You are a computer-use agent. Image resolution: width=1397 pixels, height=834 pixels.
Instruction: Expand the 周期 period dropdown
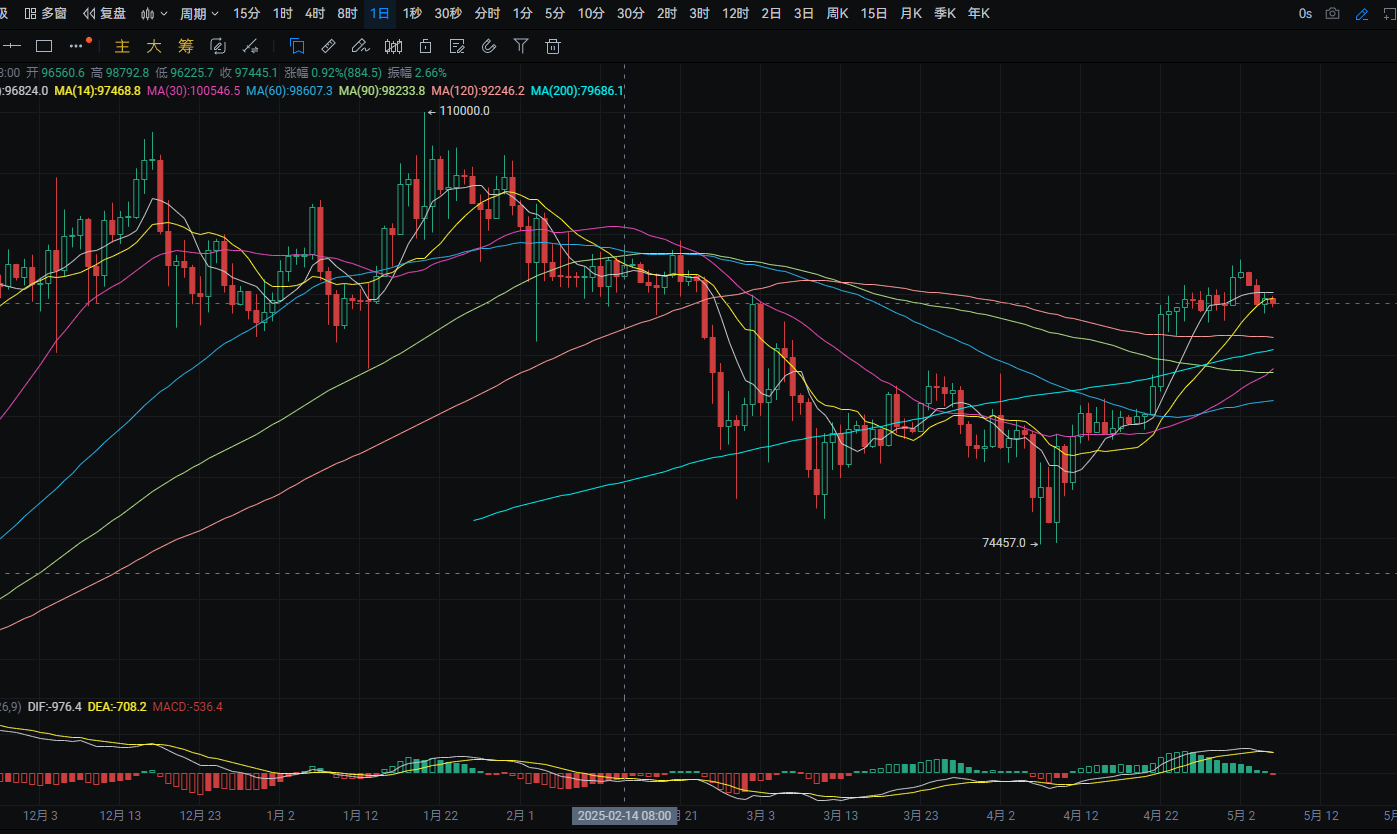(198, 13)
